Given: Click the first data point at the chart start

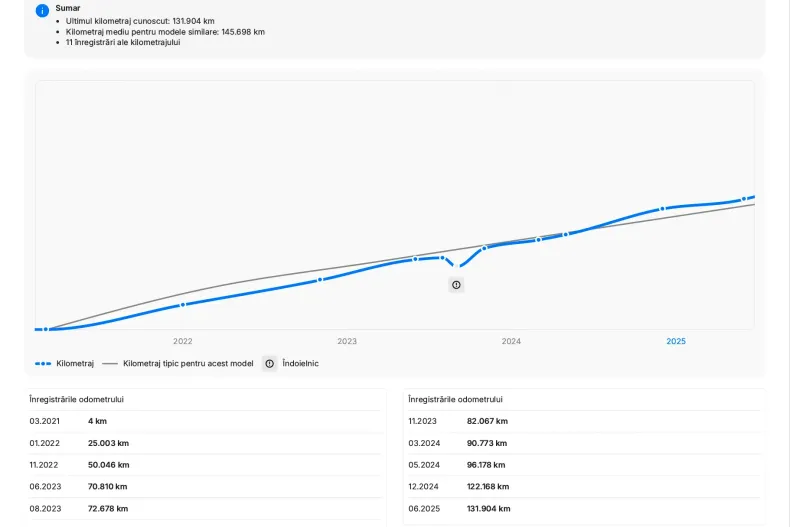Looking at the screenshot, I should tap(45, 329).
